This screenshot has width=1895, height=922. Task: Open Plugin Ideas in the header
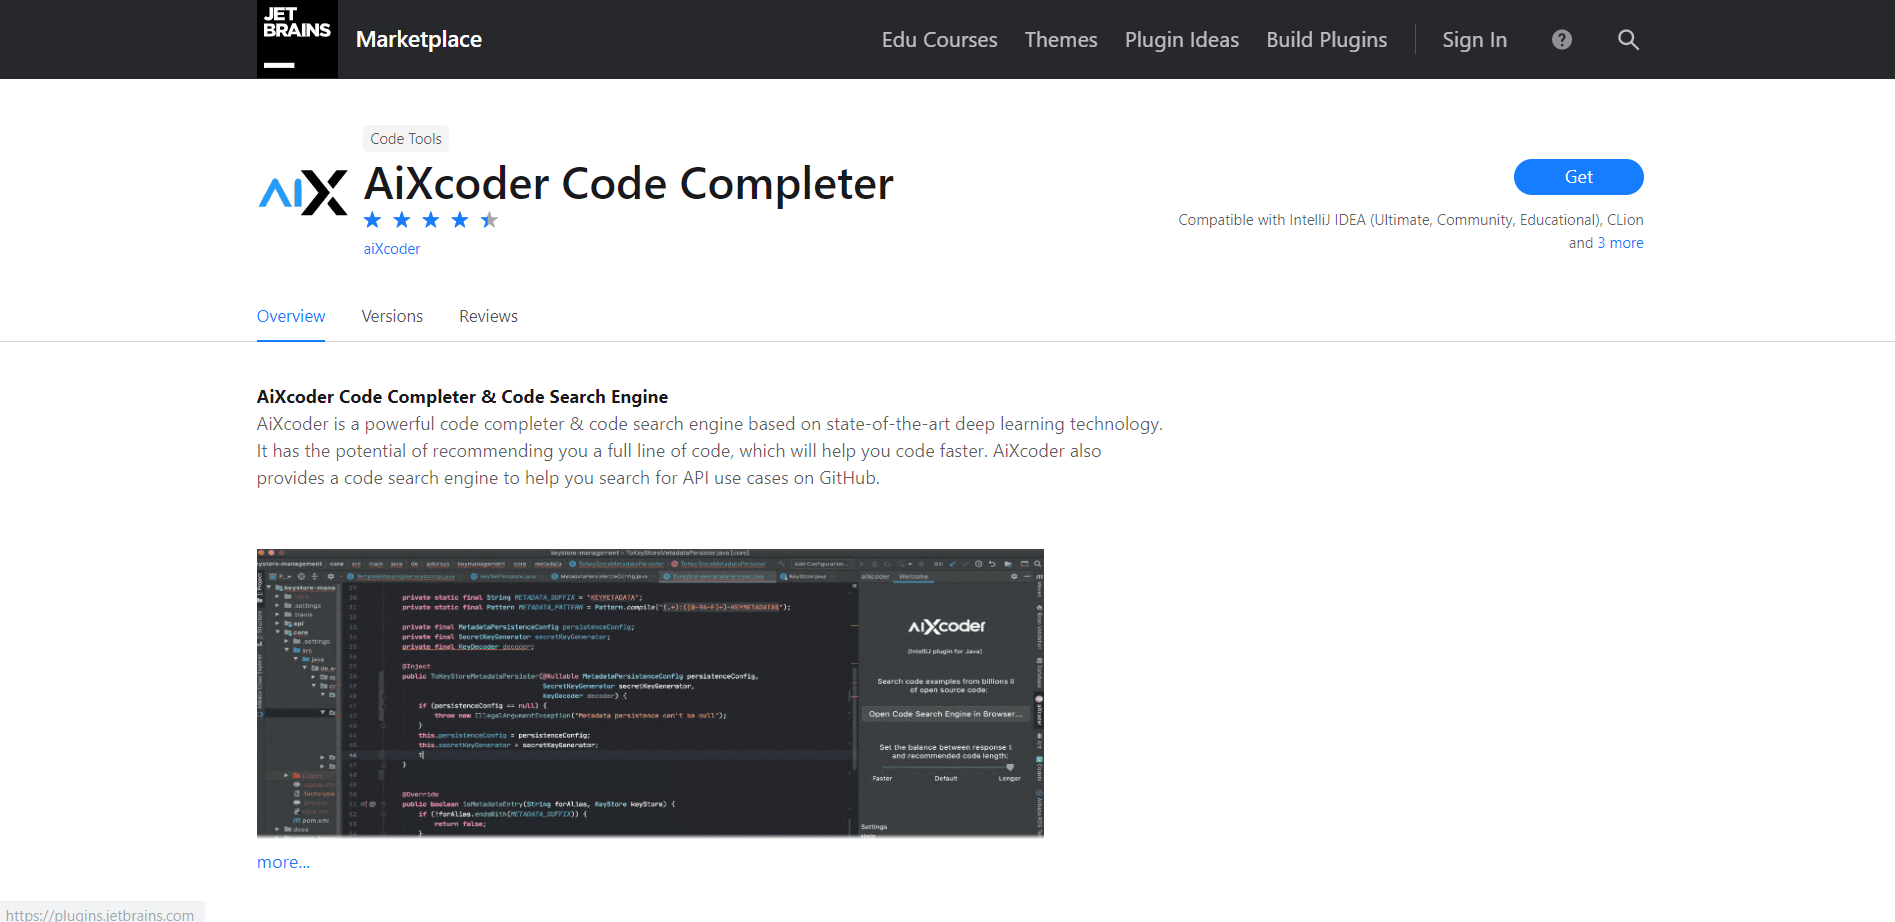tap(1182, 40)
